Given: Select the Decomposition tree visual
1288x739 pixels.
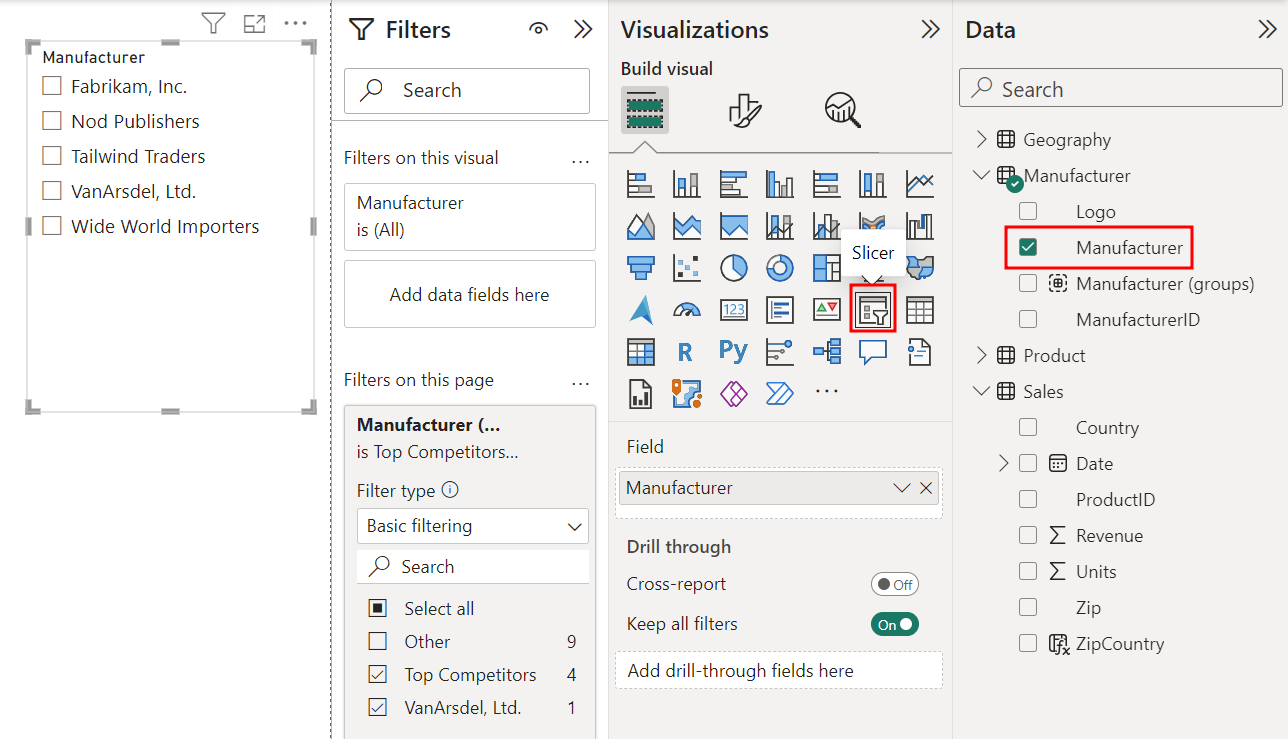Looking at the screenshot, I should tap(826, 352).
